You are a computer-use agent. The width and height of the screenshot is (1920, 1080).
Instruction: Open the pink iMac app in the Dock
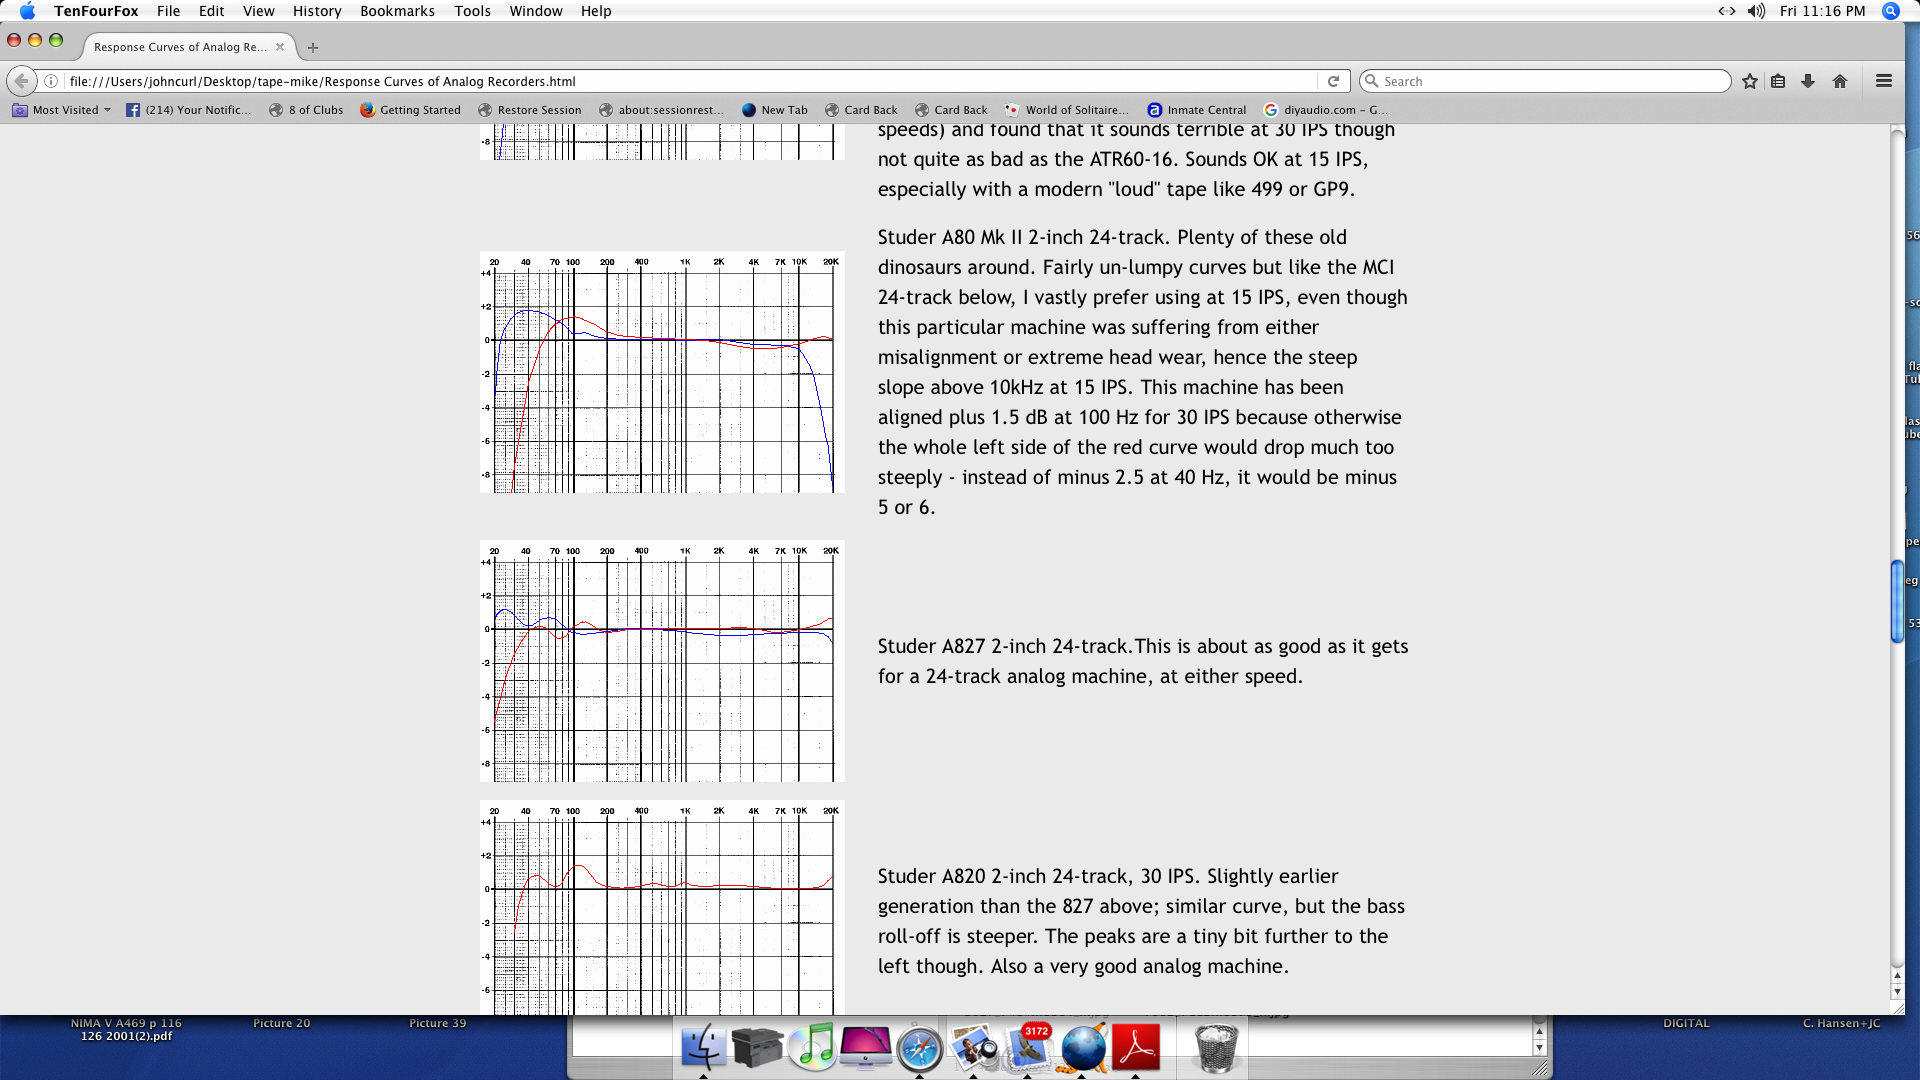pos(866,1047)
